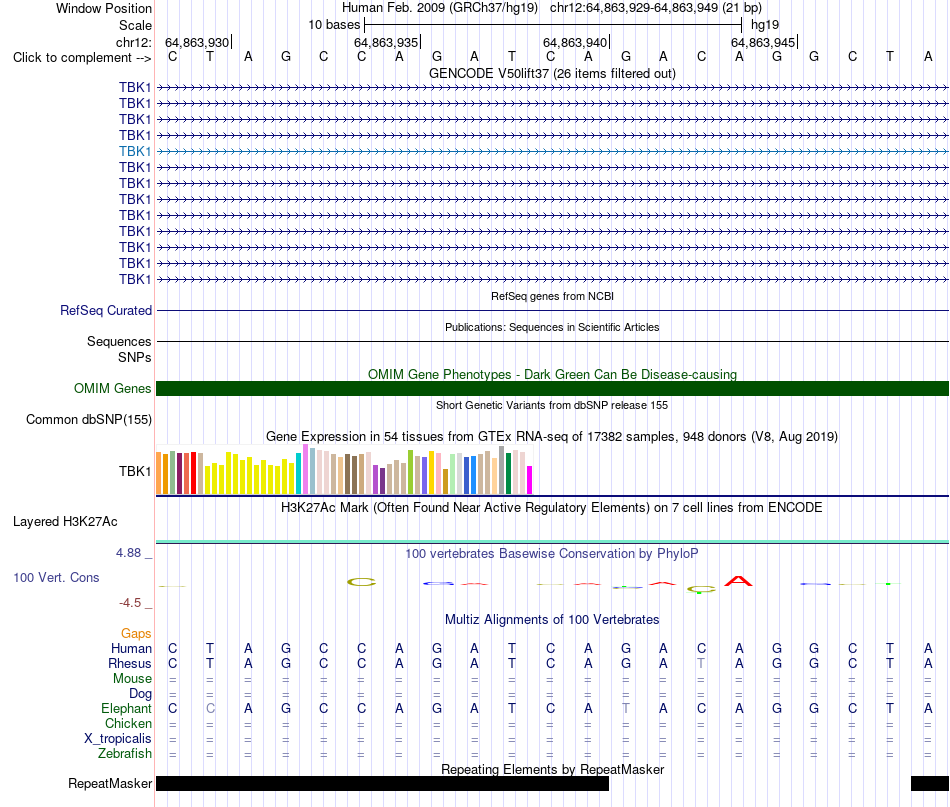950x807 pixels.
Task: Click 'Click to complement -->' label
Action: (x=82, y=58)
